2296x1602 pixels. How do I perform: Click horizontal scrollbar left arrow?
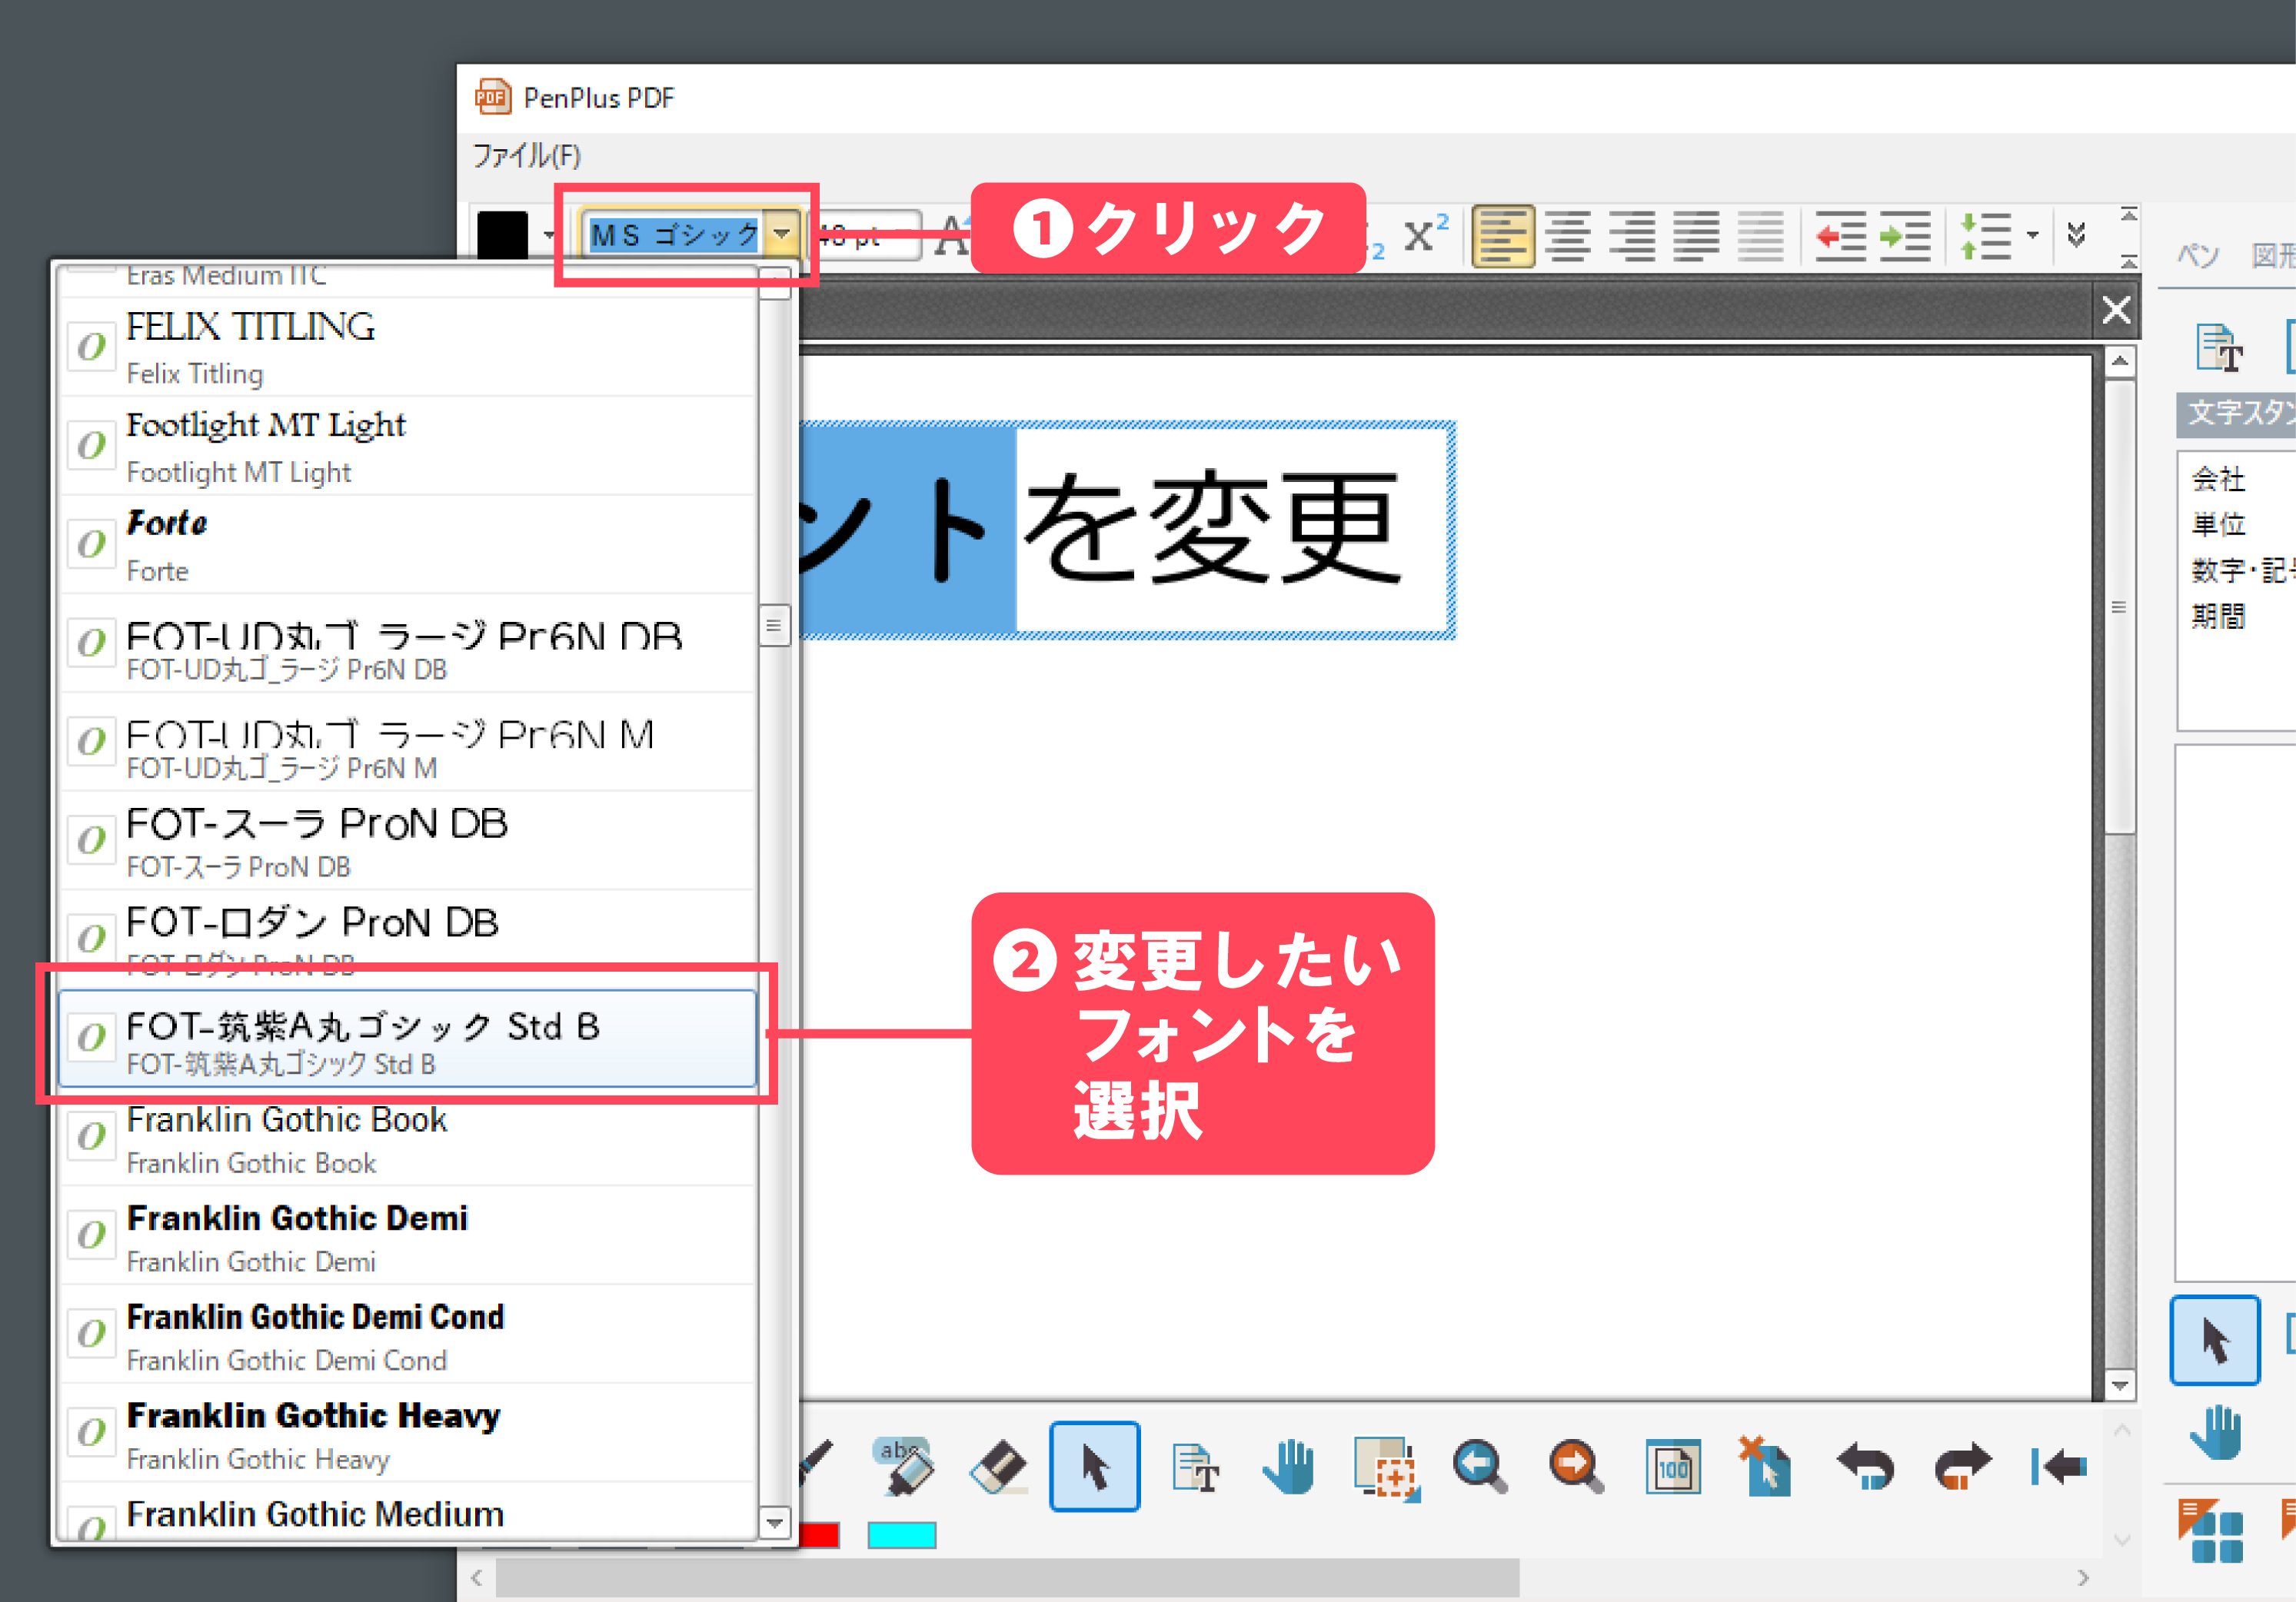pyautogui.click(x=477, y=1578)
